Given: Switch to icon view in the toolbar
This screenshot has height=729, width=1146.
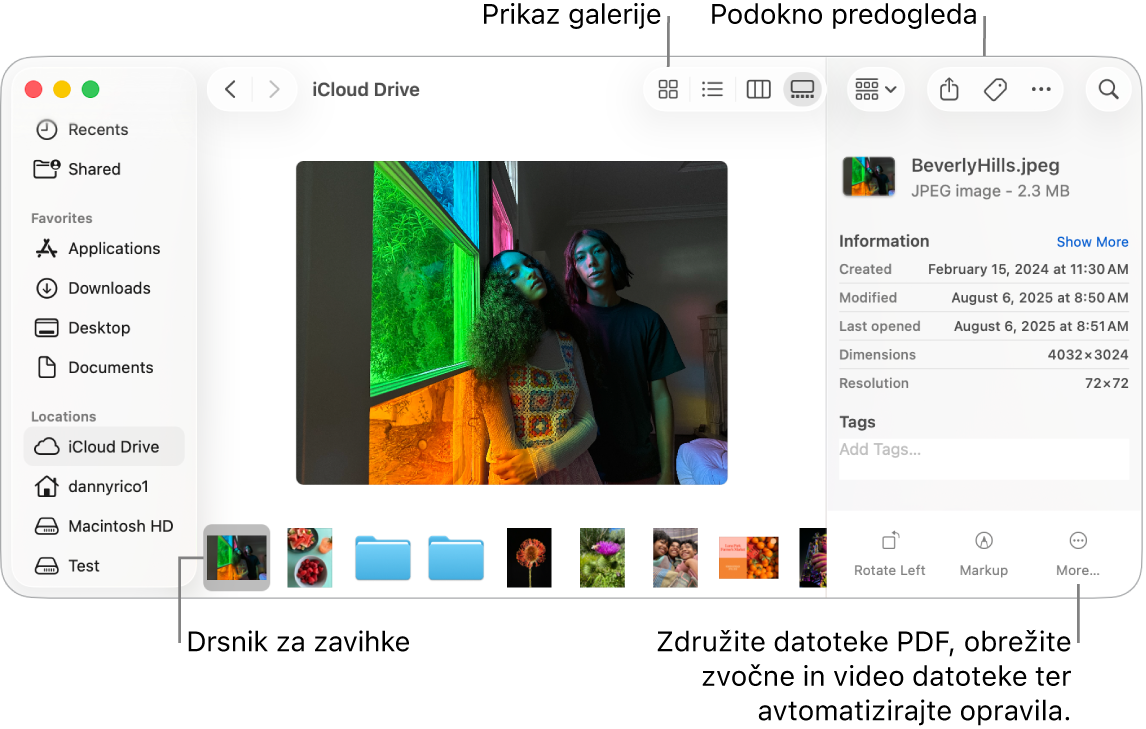Looking at the screenshot, I should point(667,89).
